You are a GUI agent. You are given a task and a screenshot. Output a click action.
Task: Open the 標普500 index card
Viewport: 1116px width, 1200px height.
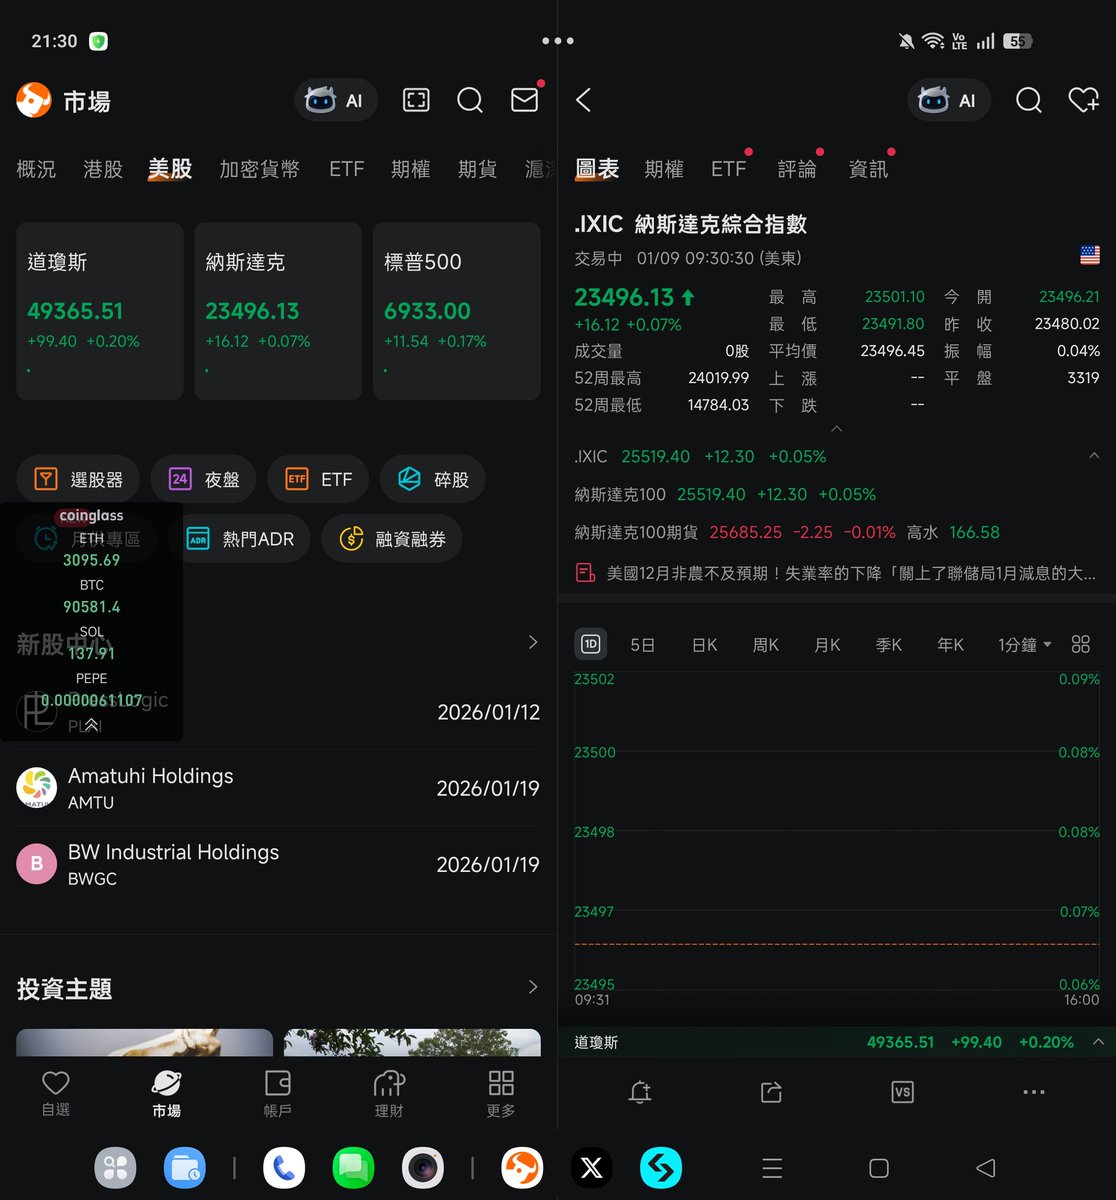[457, 311]
